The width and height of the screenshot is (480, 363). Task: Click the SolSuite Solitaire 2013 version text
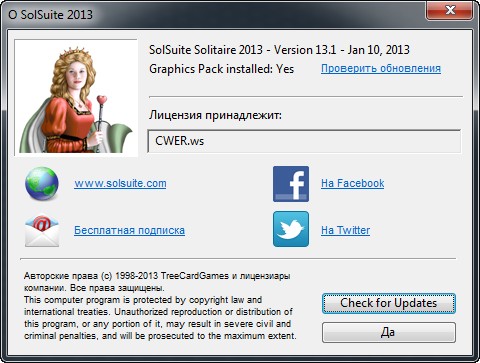tap(279, 50)
